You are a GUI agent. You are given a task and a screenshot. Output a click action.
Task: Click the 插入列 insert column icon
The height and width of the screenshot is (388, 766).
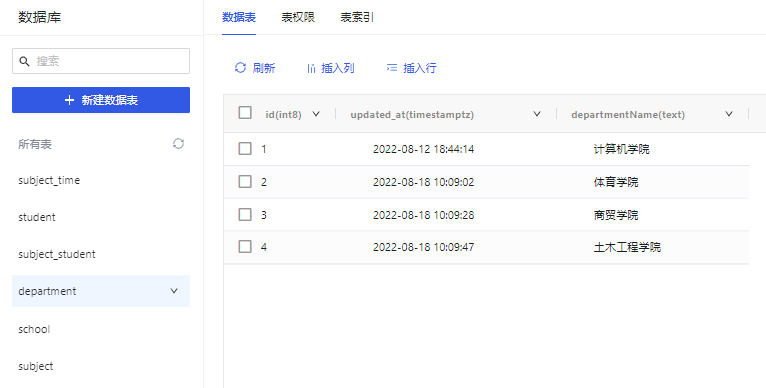coord(311,68)
